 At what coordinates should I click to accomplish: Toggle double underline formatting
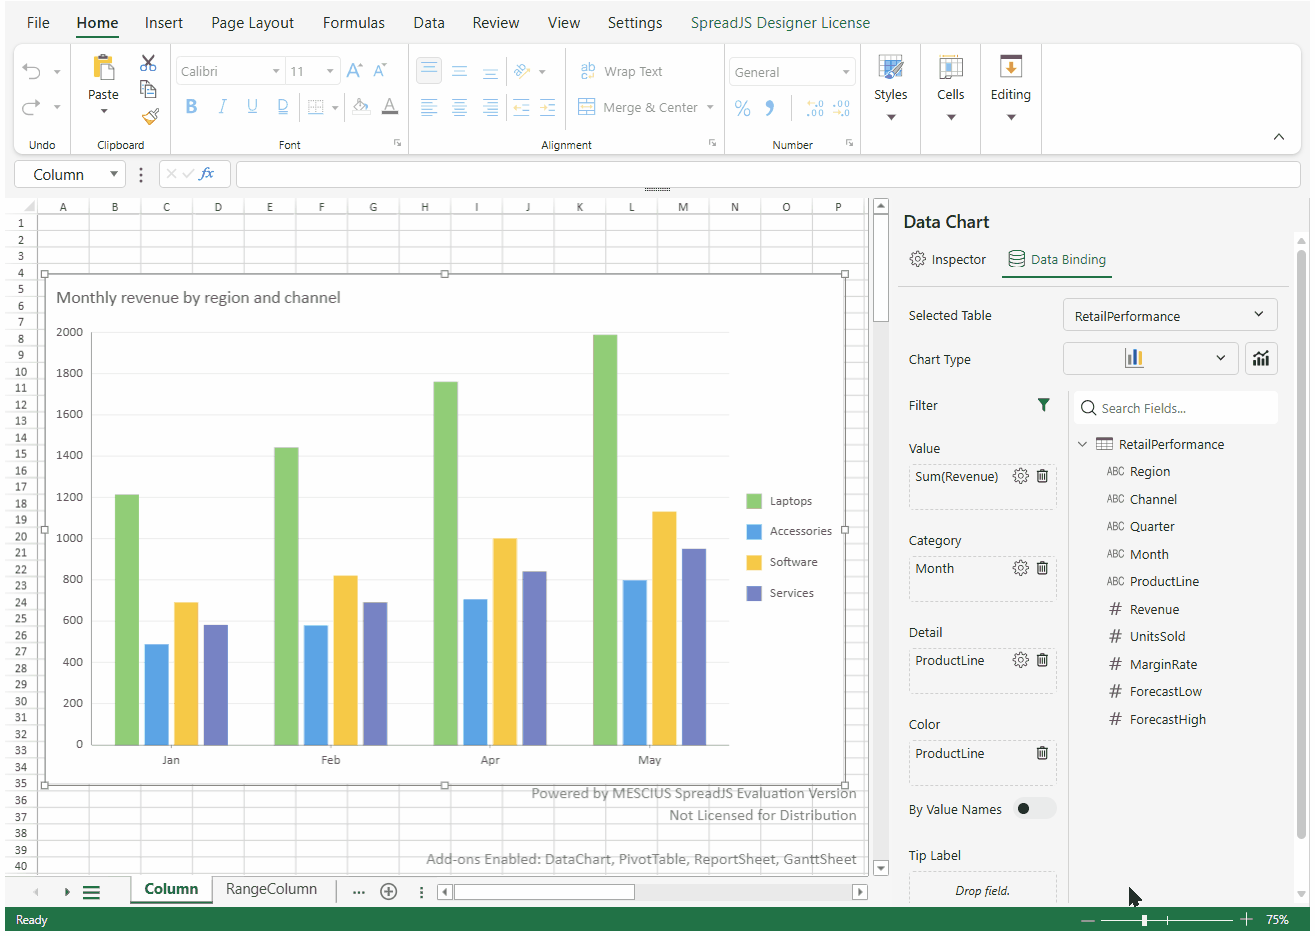(x=283, y=106)
